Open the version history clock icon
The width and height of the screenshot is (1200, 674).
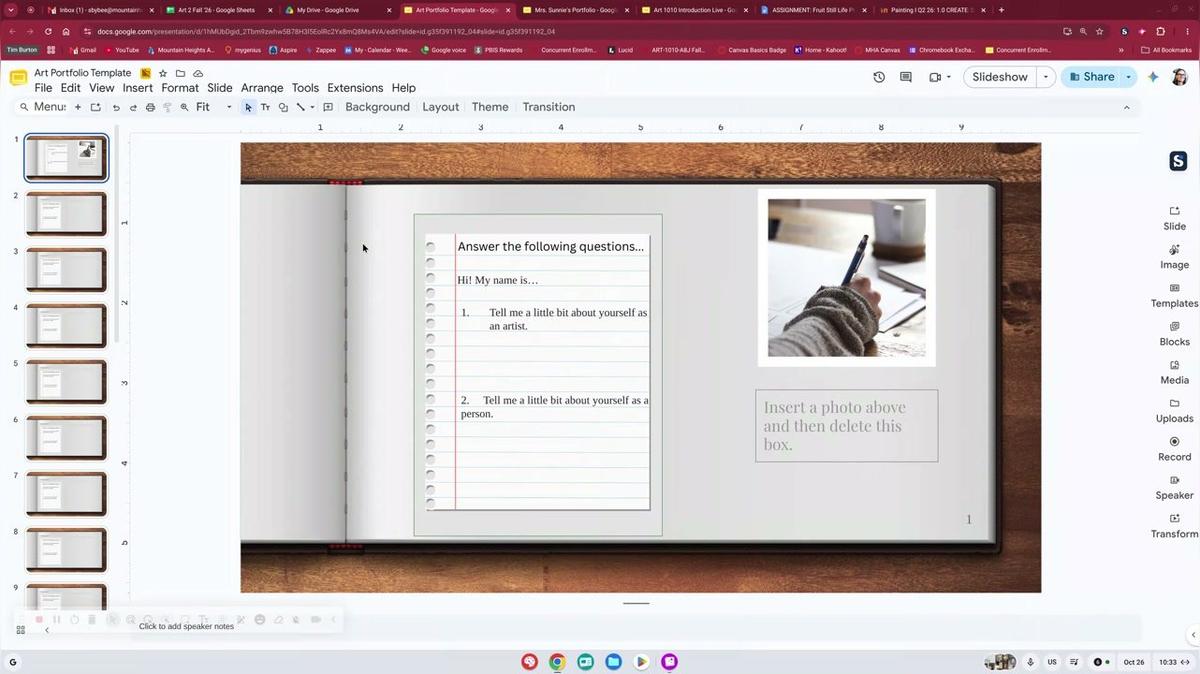[x=879, y=77]
